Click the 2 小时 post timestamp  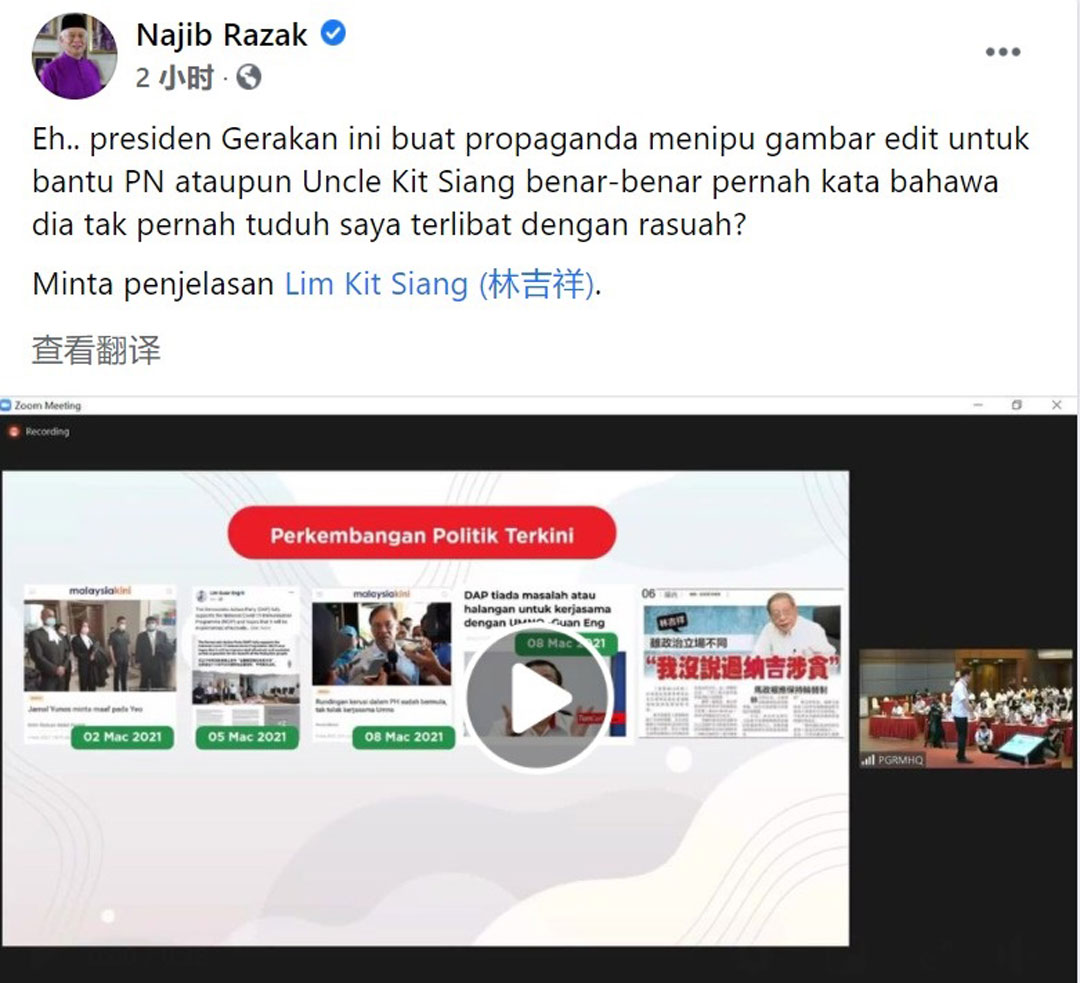tap(175, 77)
